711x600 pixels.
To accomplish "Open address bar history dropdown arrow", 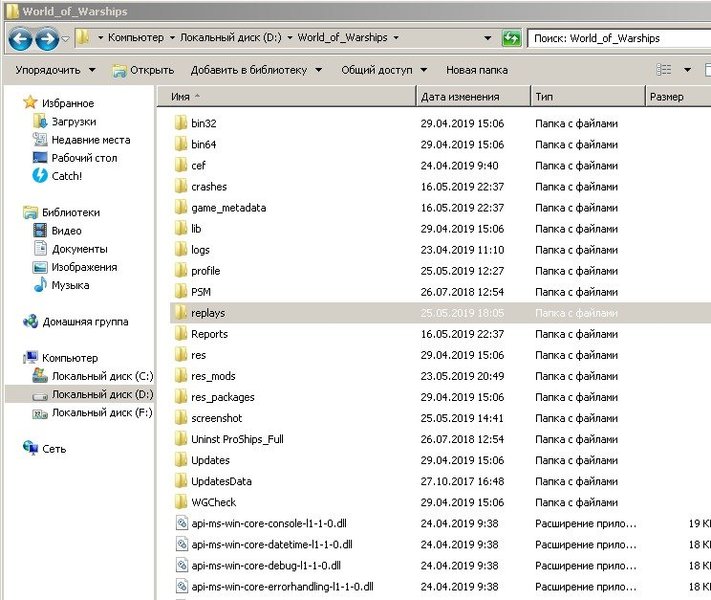I will coord(487,38).
